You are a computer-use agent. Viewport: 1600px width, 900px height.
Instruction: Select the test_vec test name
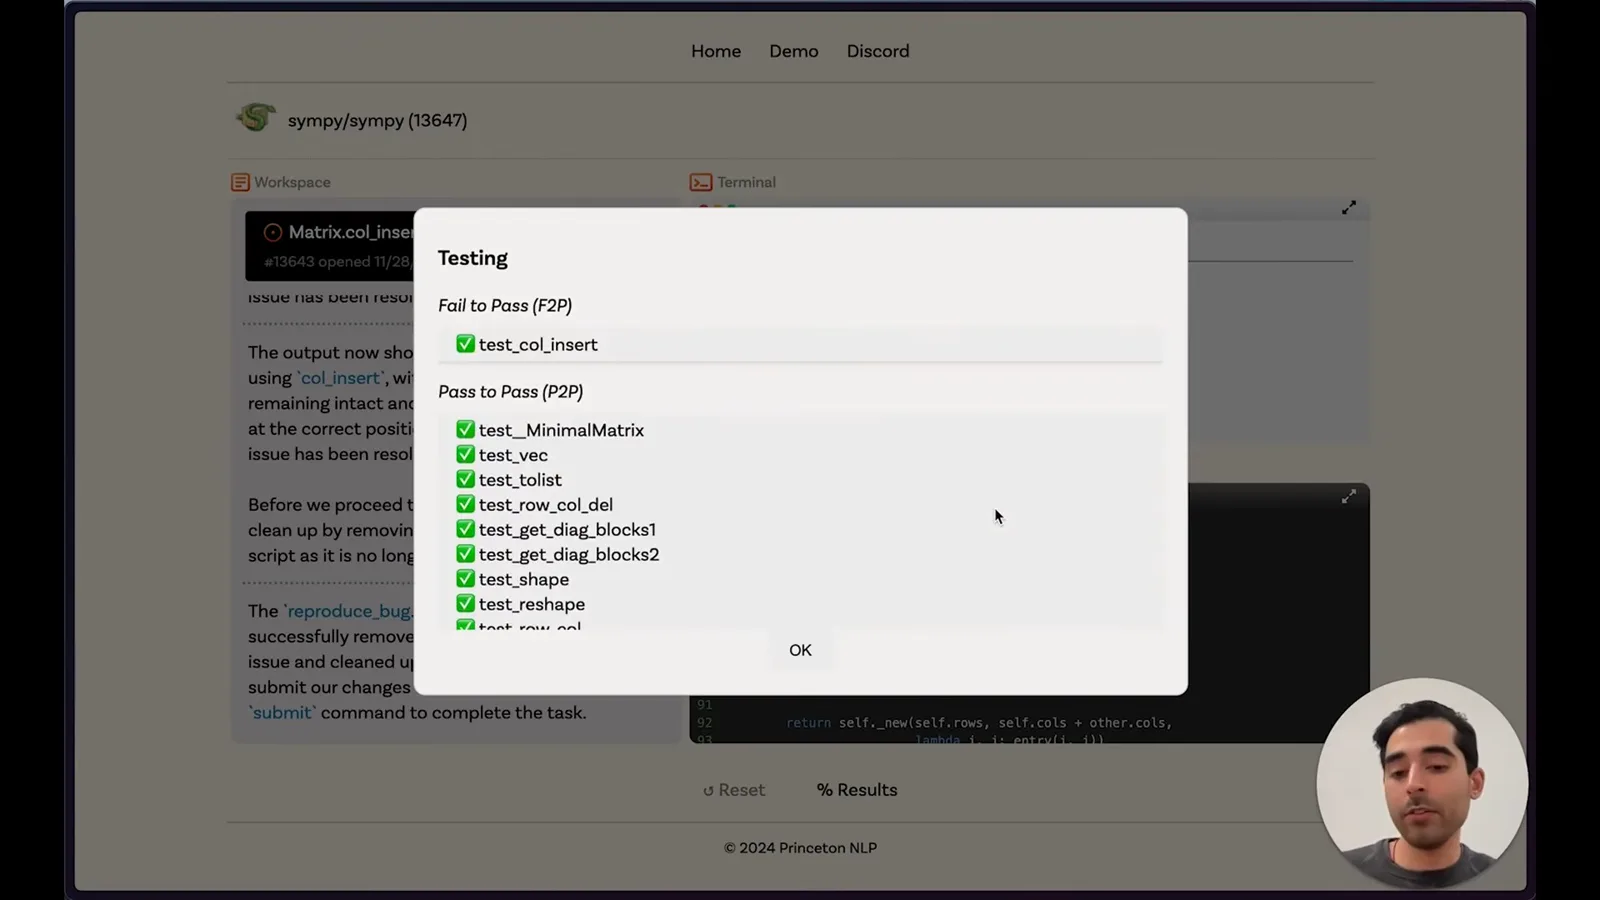(x=513, y=455)
